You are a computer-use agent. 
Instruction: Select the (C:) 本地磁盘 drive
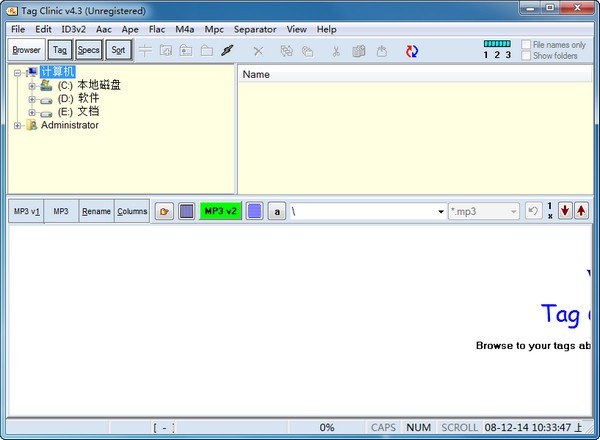click(x=89, y=85)
